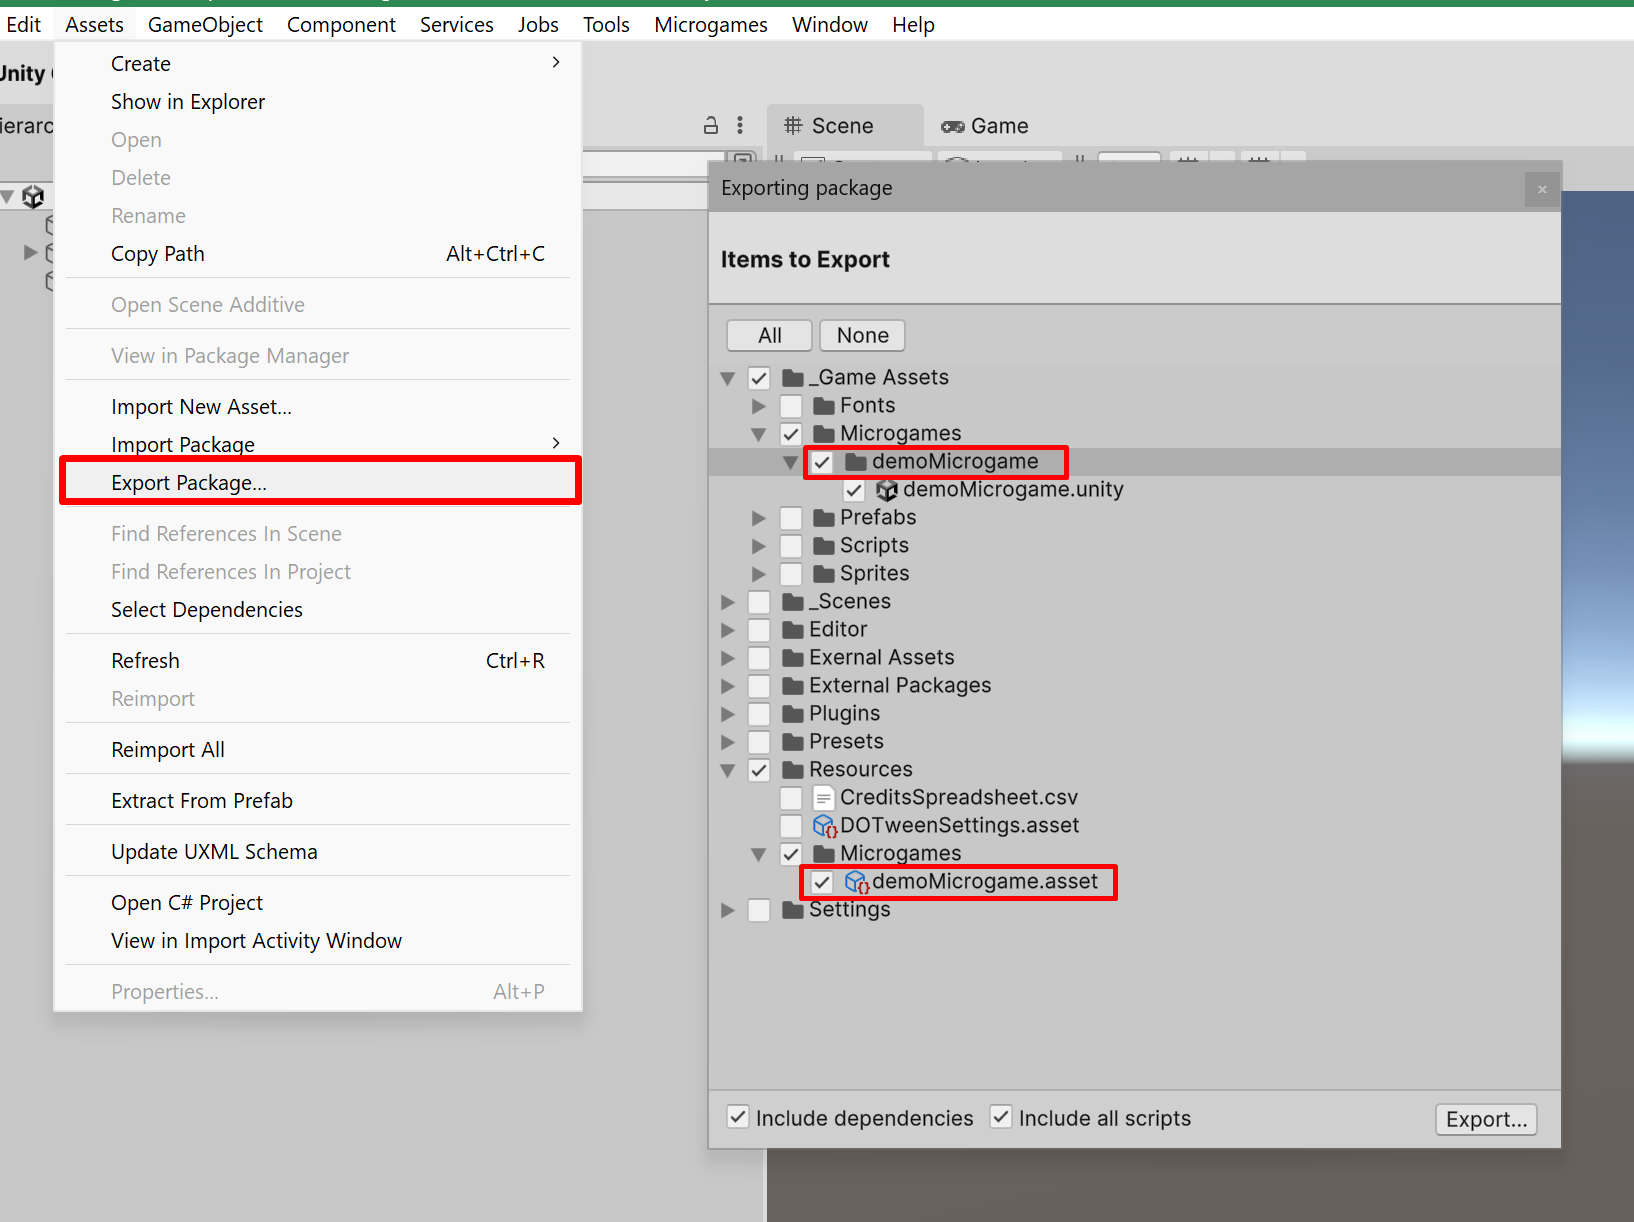Select Refresh from Assets menu
Screen dimensions: 1634x1222
click(318, 661)
